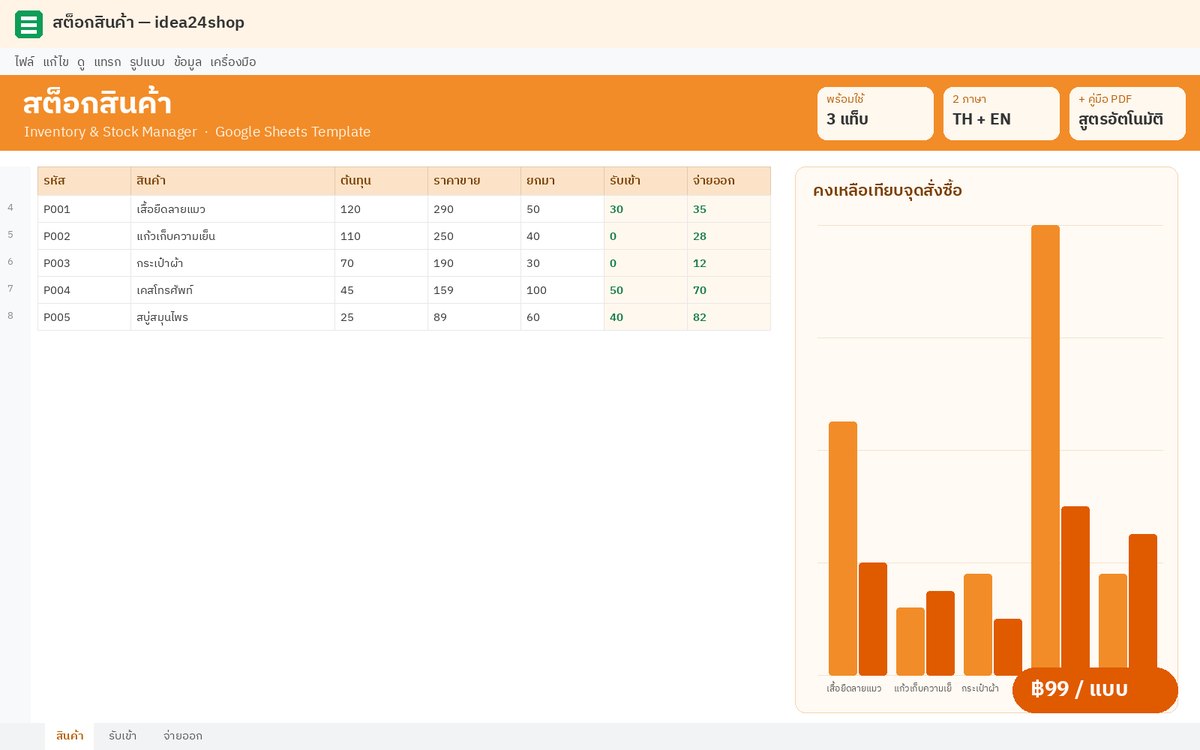Click the light orange bar above แก้วเก็บความเย็น
This screenshot has height=750, width=1200.
(910, 641)
